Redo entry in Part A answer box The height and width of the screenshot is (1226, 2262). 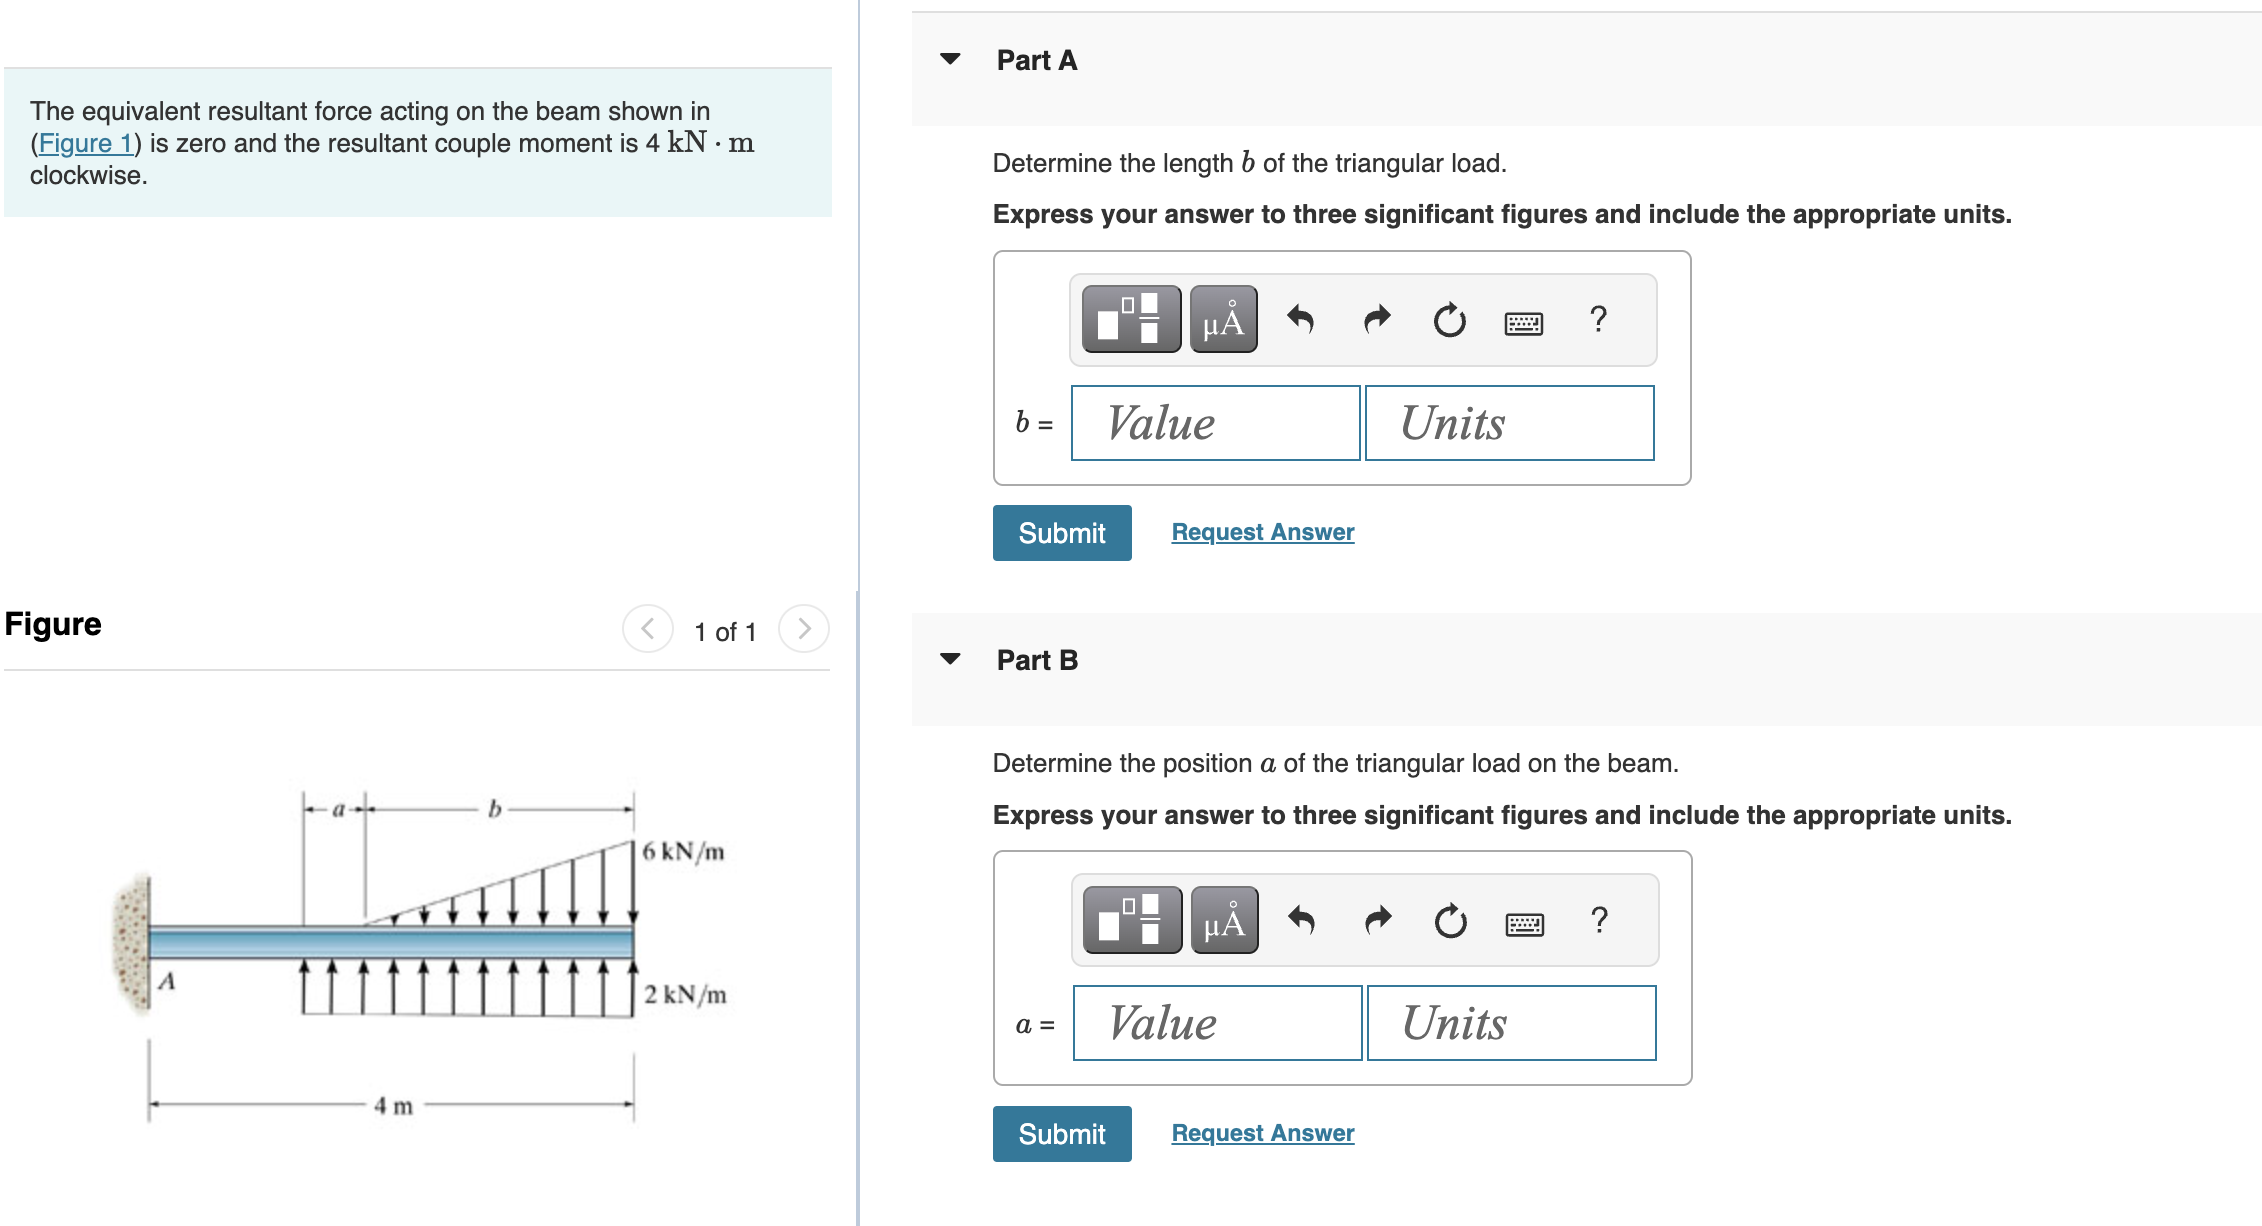tap(1375, 320)
